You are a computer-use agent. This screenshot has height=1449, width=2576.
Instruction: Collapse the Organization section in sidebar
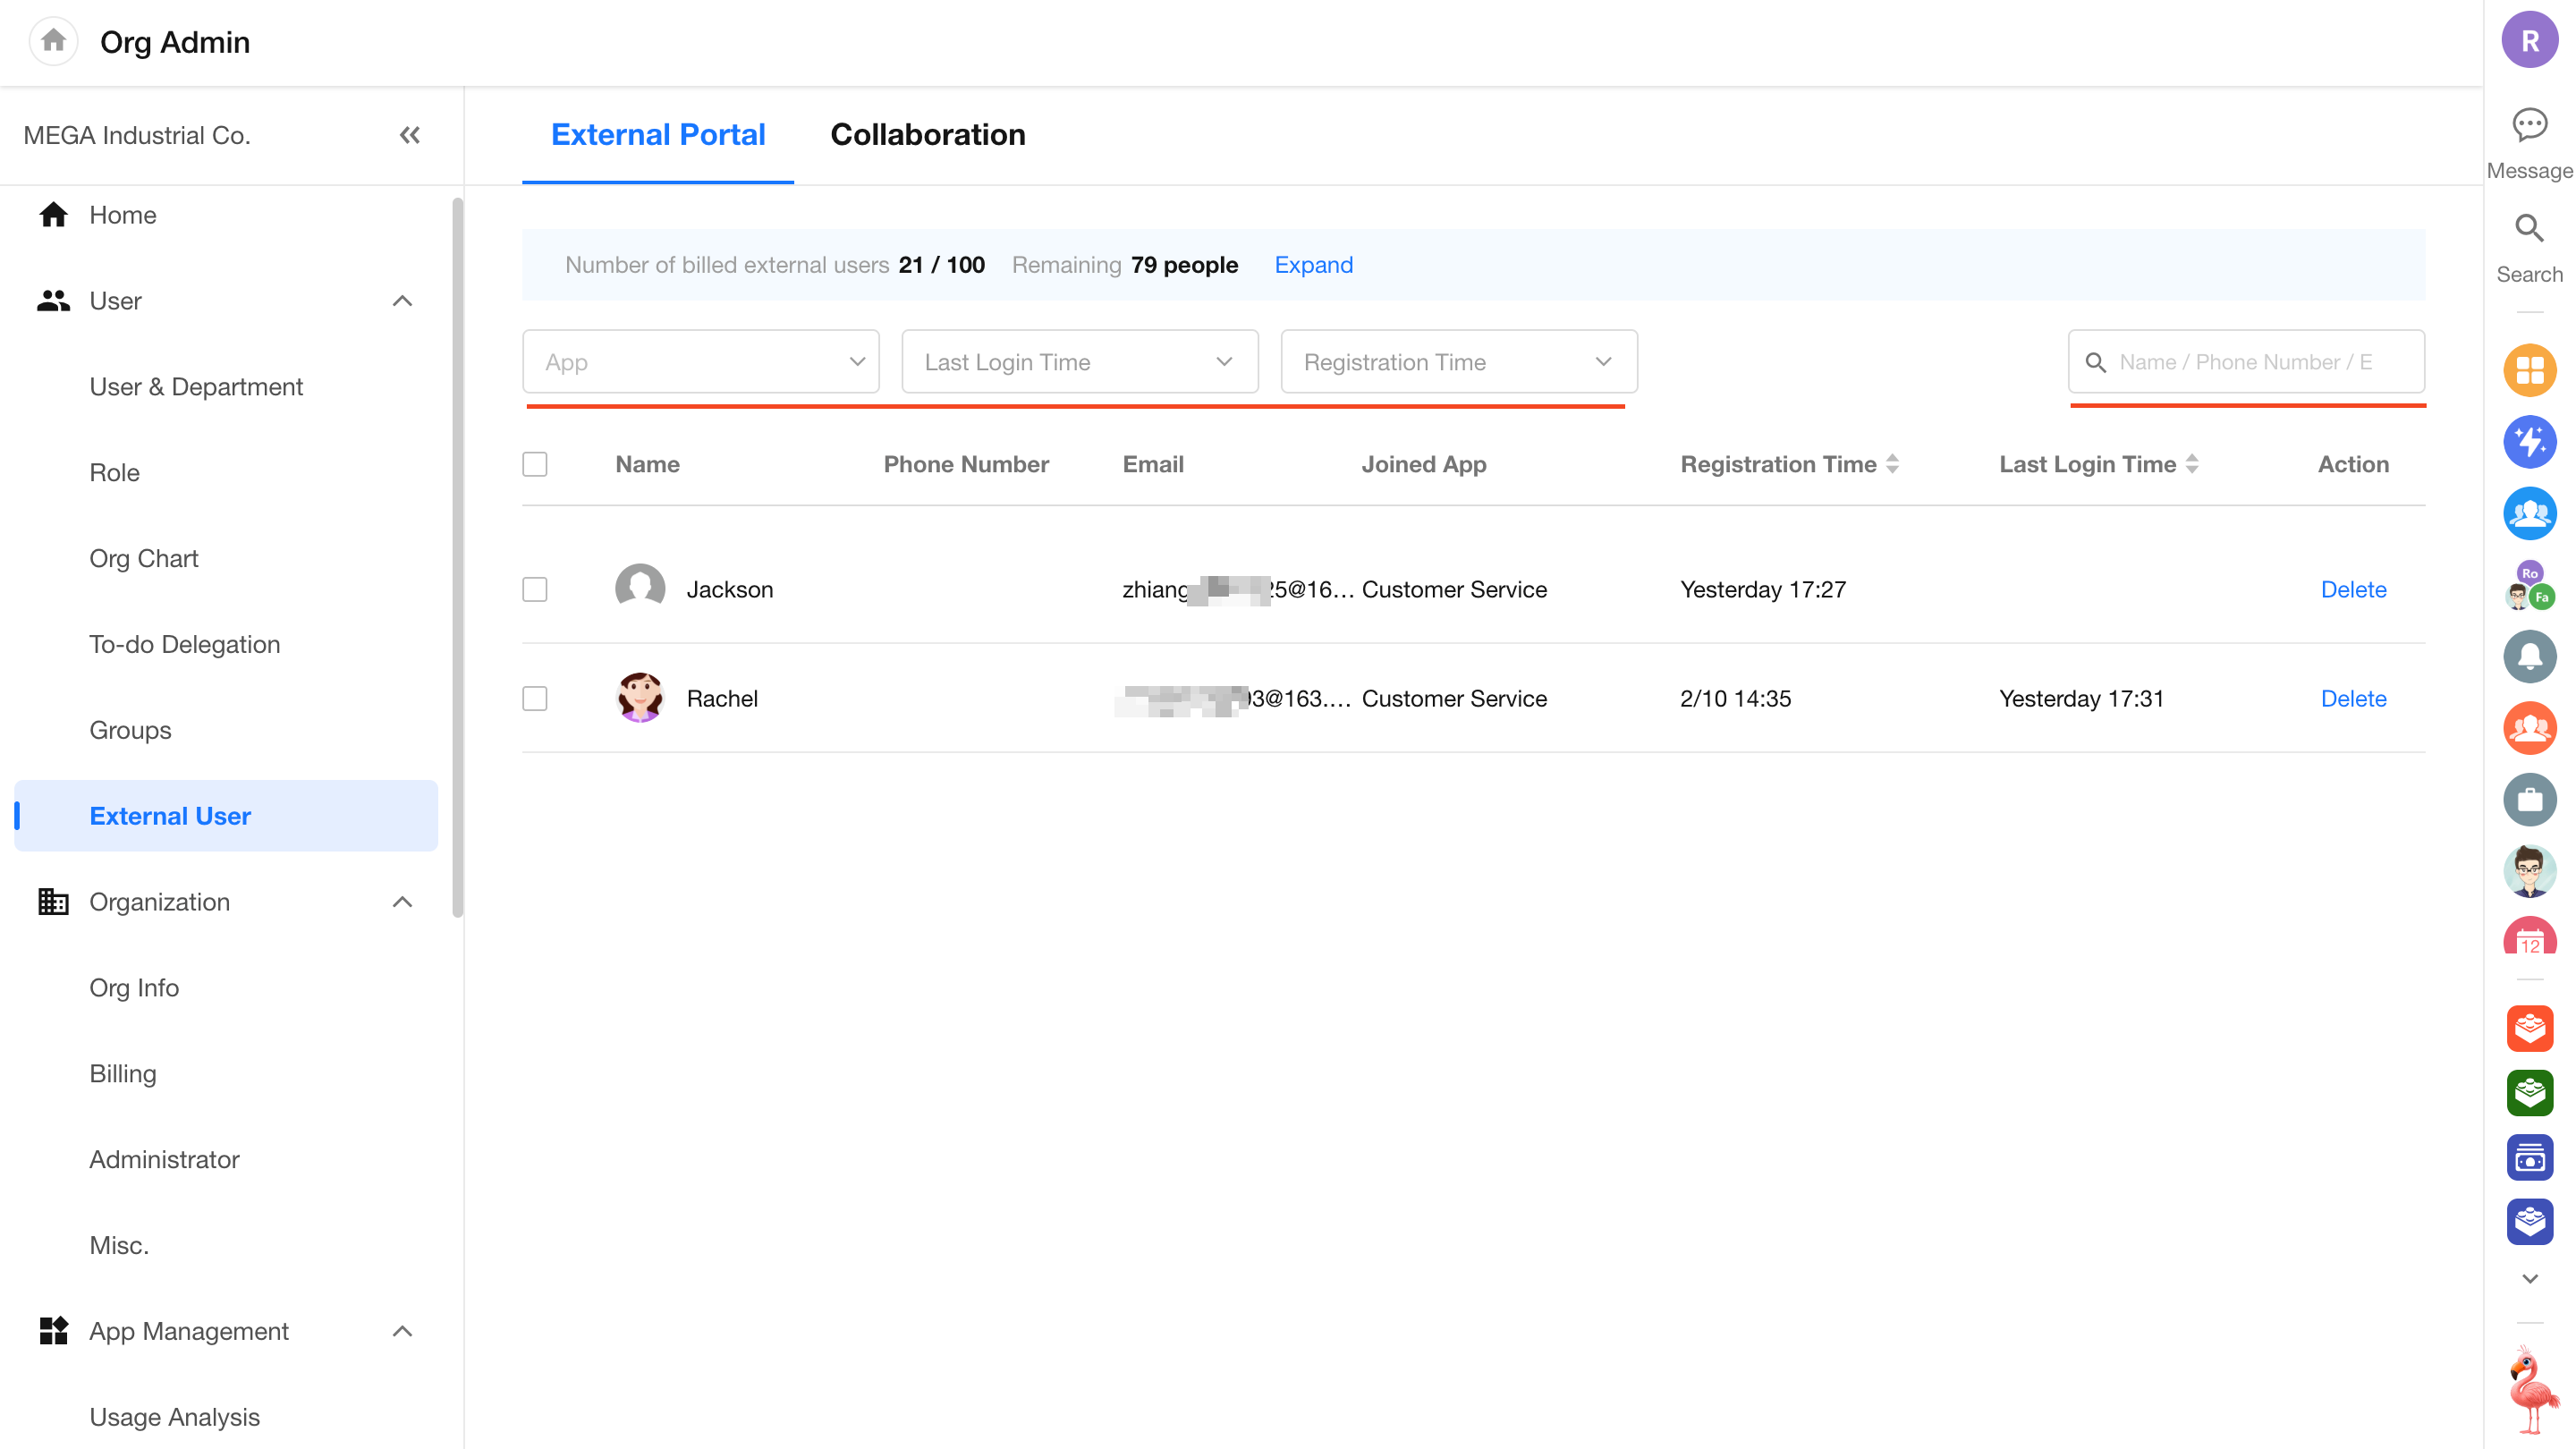(x=402, y=902)
